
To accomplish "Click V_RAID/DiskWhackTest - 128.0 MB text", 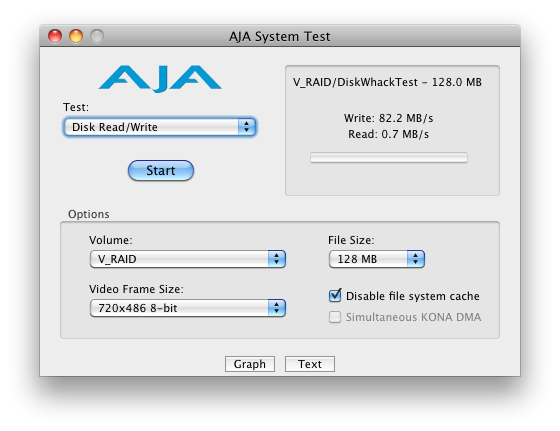I will tap(387, 82).
